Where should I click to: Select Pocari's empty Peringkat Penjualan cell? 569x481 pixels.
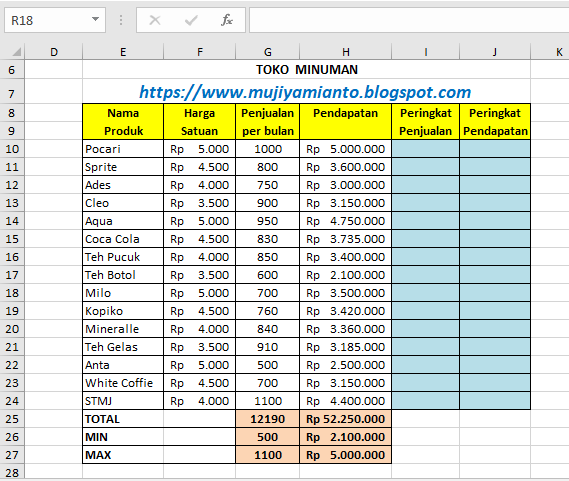tap(426, 149)
